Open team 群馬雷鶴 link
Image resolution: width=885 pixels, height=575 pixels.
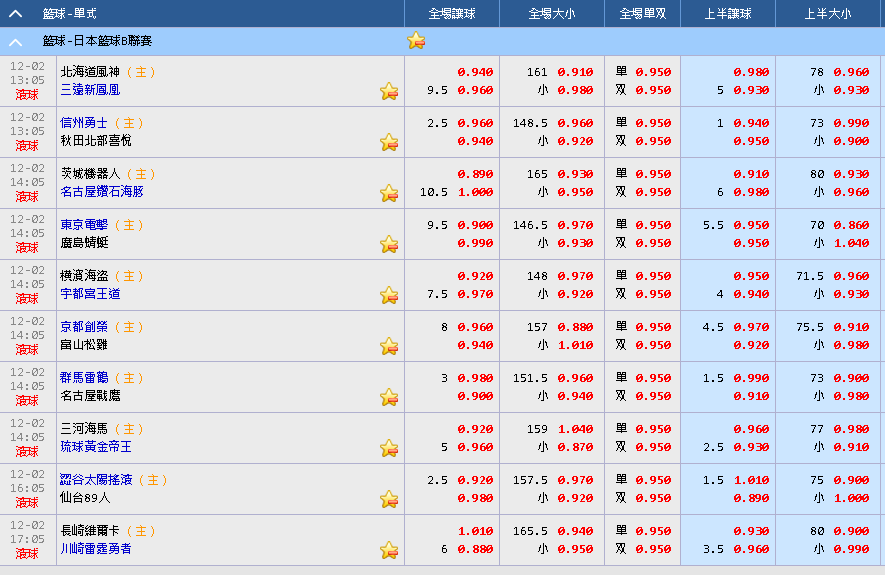(x=84, y=378)
